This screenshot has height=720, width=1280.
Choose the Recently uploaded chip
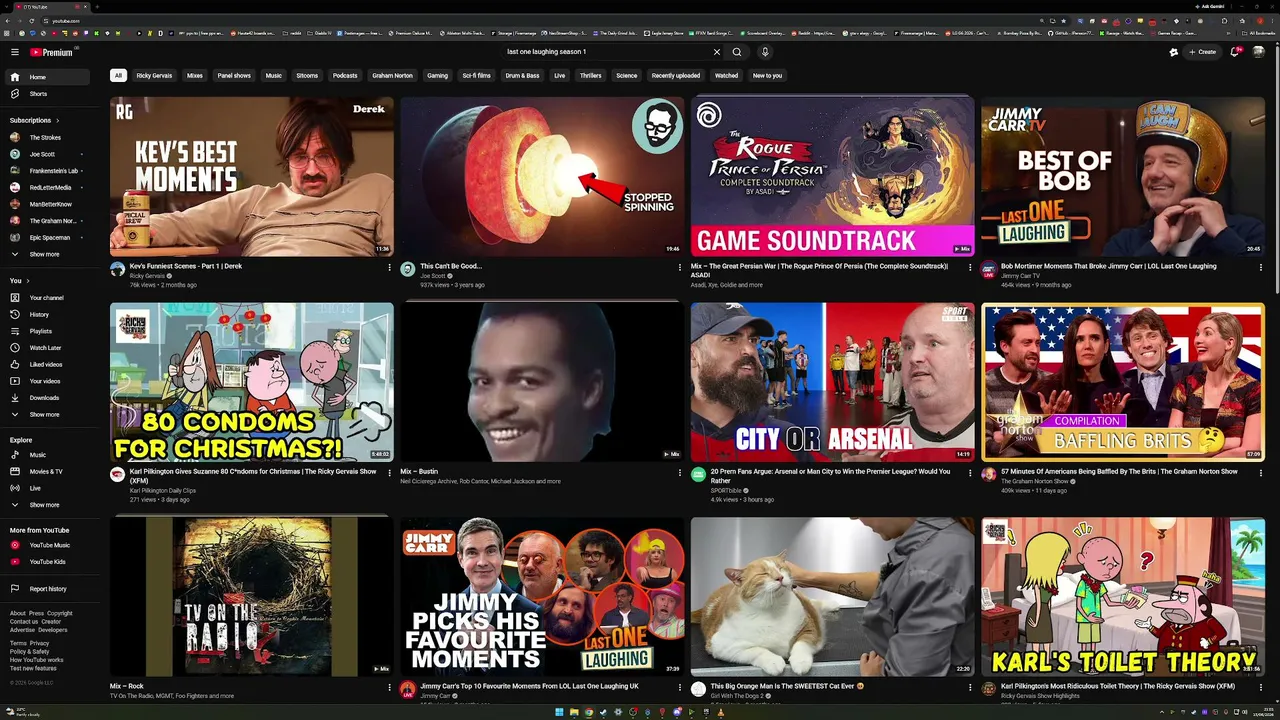[x=676, y=76]
